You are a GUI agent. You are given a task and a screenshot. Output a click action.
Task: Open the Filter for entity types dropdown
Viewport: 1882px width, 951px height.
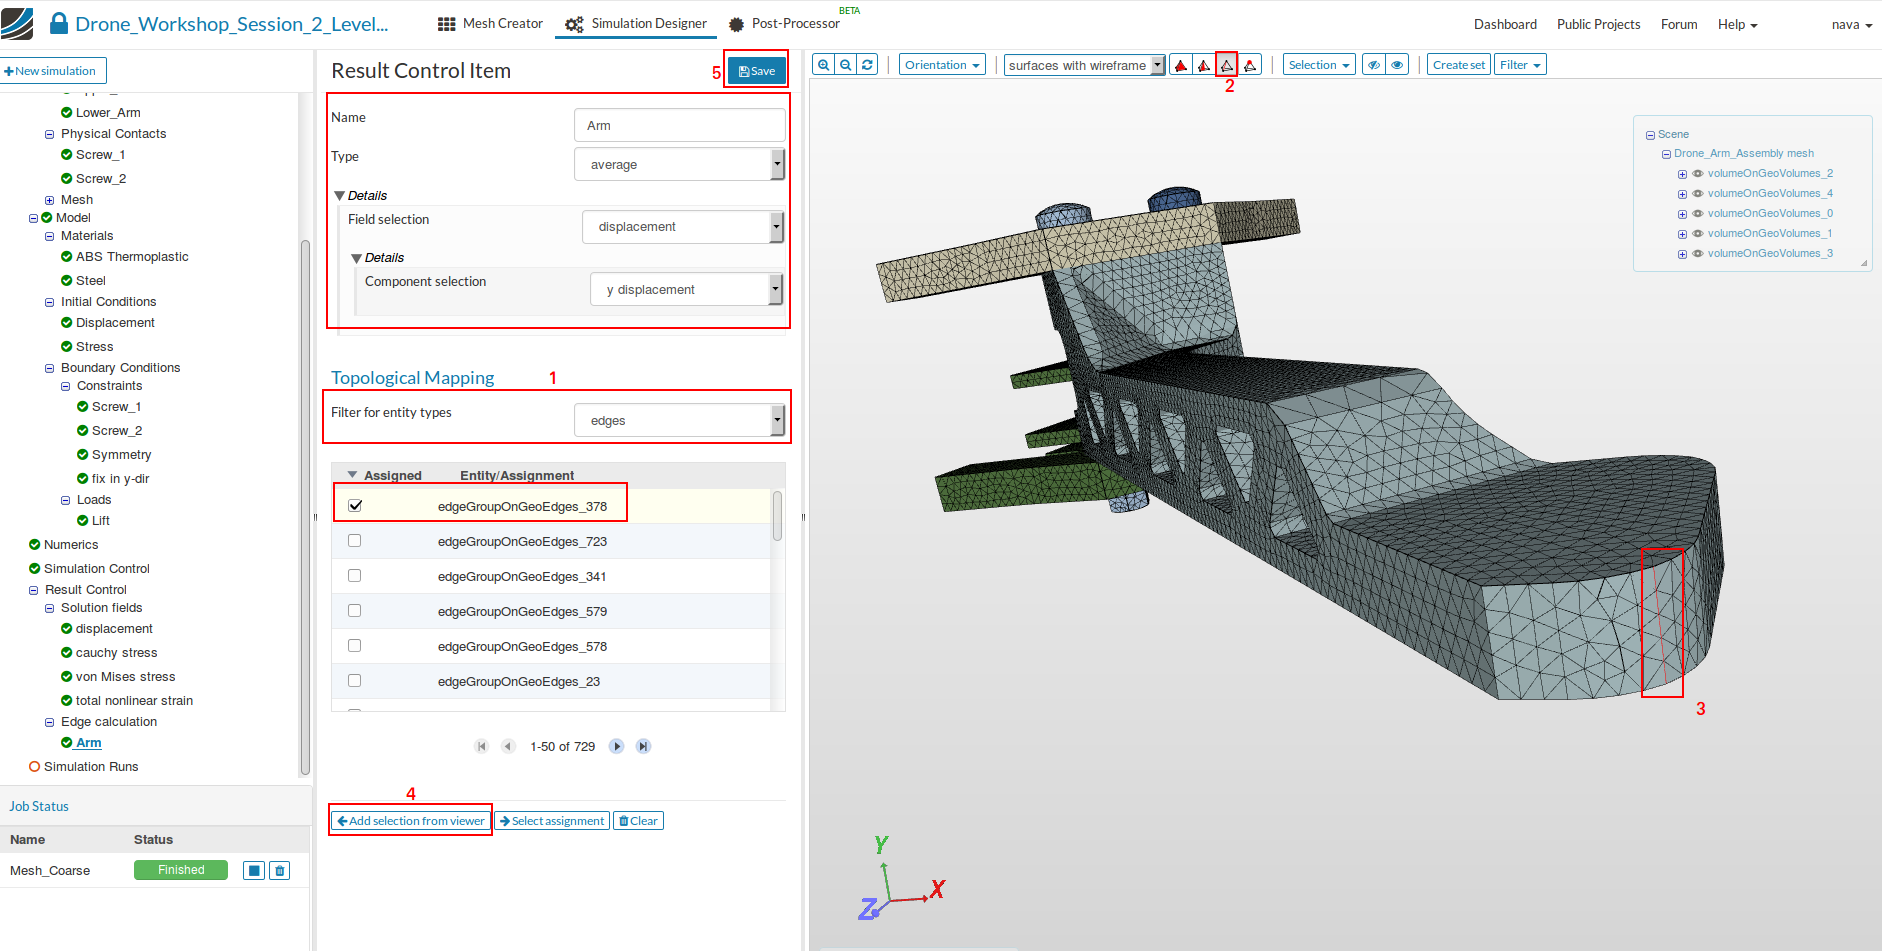coord(679,421)
